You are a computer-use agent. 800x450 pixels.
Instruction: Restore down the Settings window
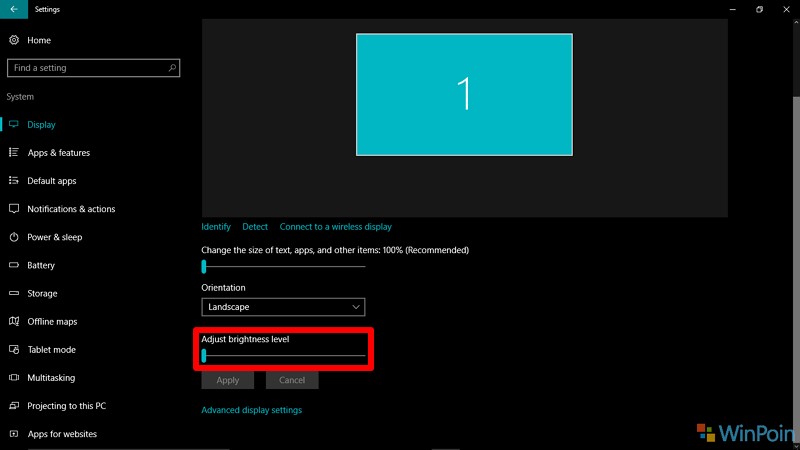tap(759, 9)
